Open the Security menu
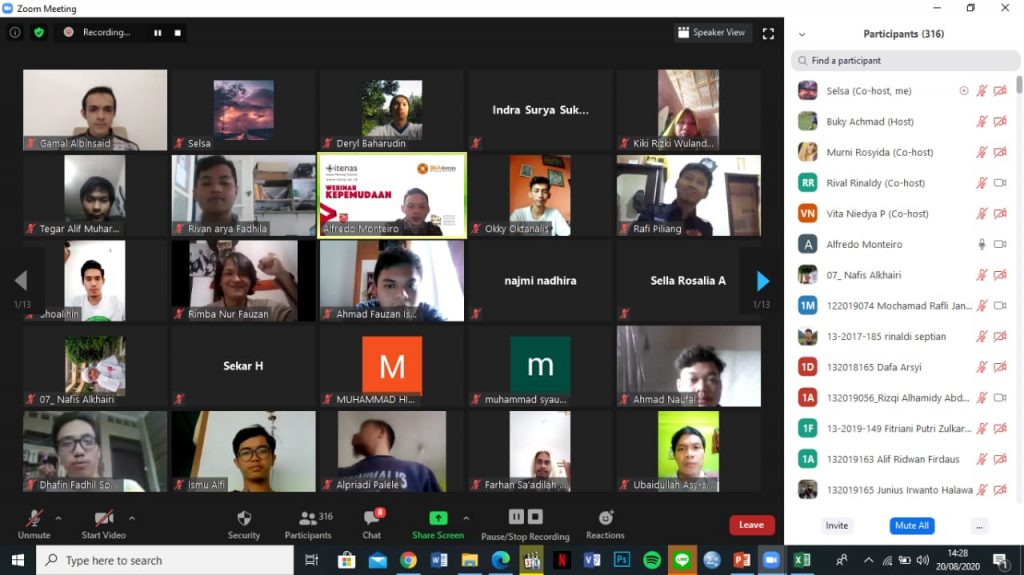 click(x=244, y=525)
